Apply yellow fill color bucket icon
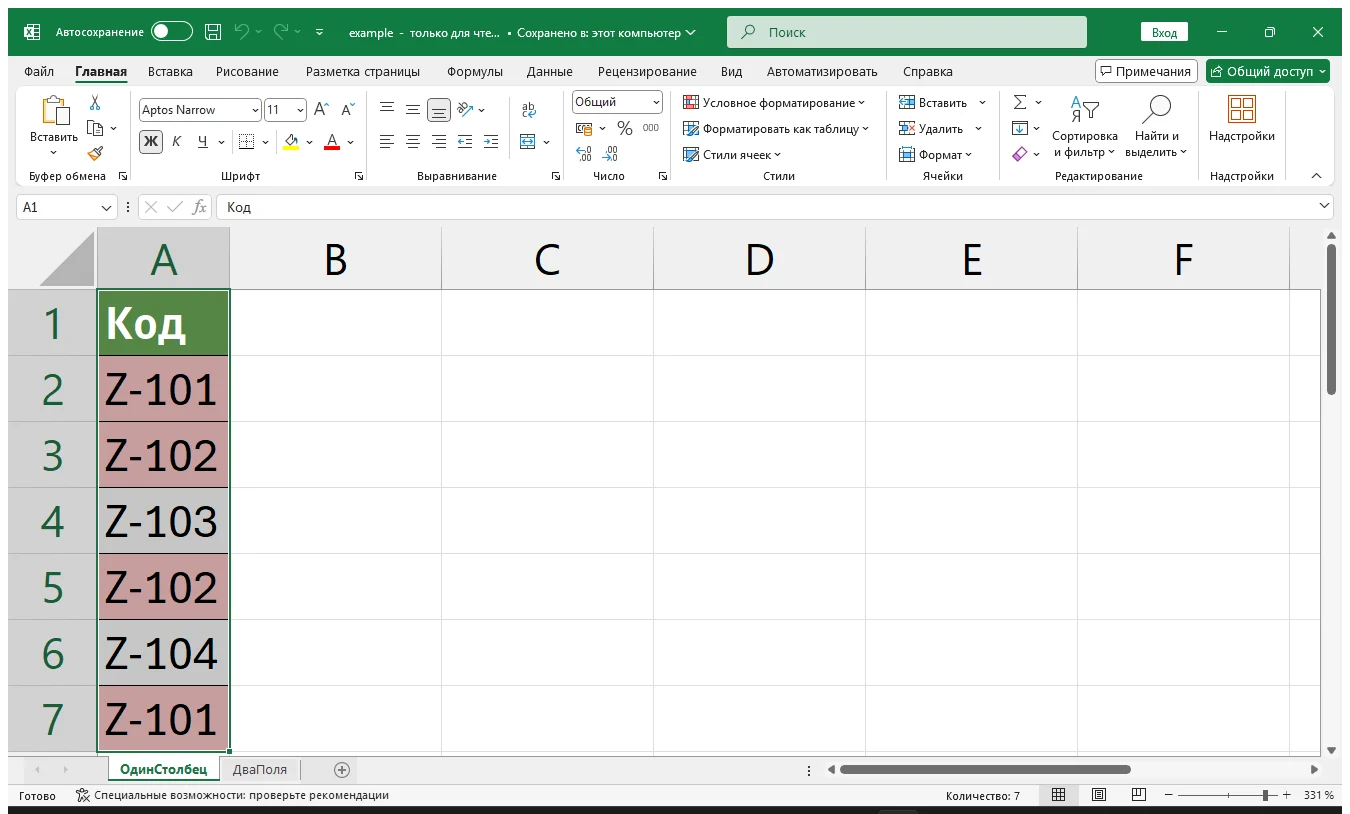 click(x=291, y=142)
